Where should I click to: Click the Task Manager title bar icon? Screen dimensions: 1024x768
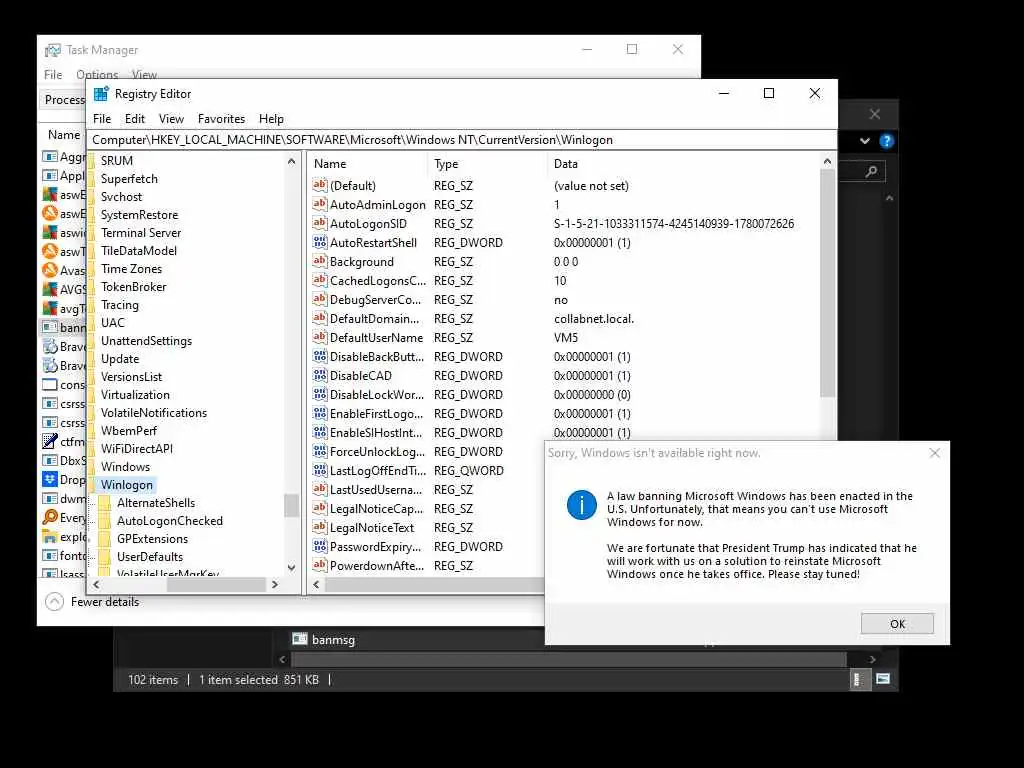click(x=52, y=50)
